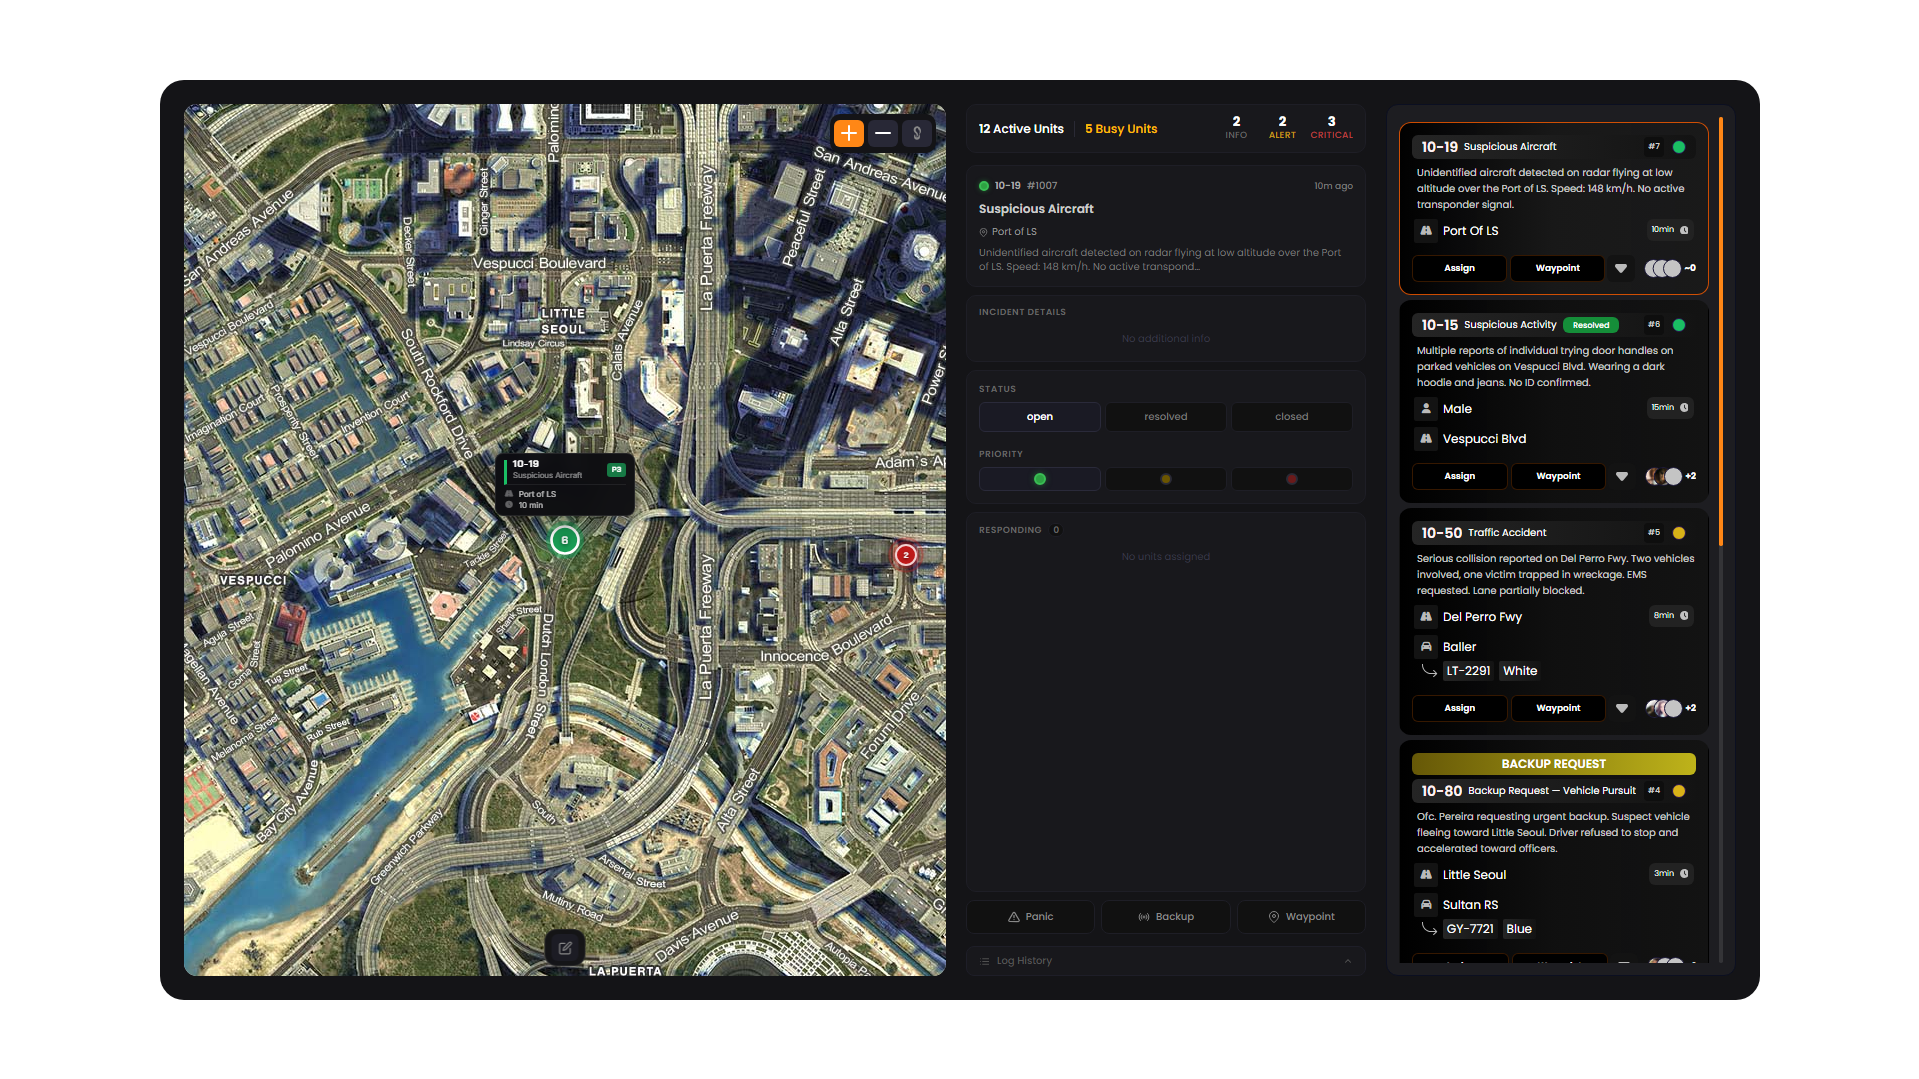This screenshot has width=1919, height=1079.
Task: Assign a unit to Suspicious Aircraft
Action: point(1459,268)
